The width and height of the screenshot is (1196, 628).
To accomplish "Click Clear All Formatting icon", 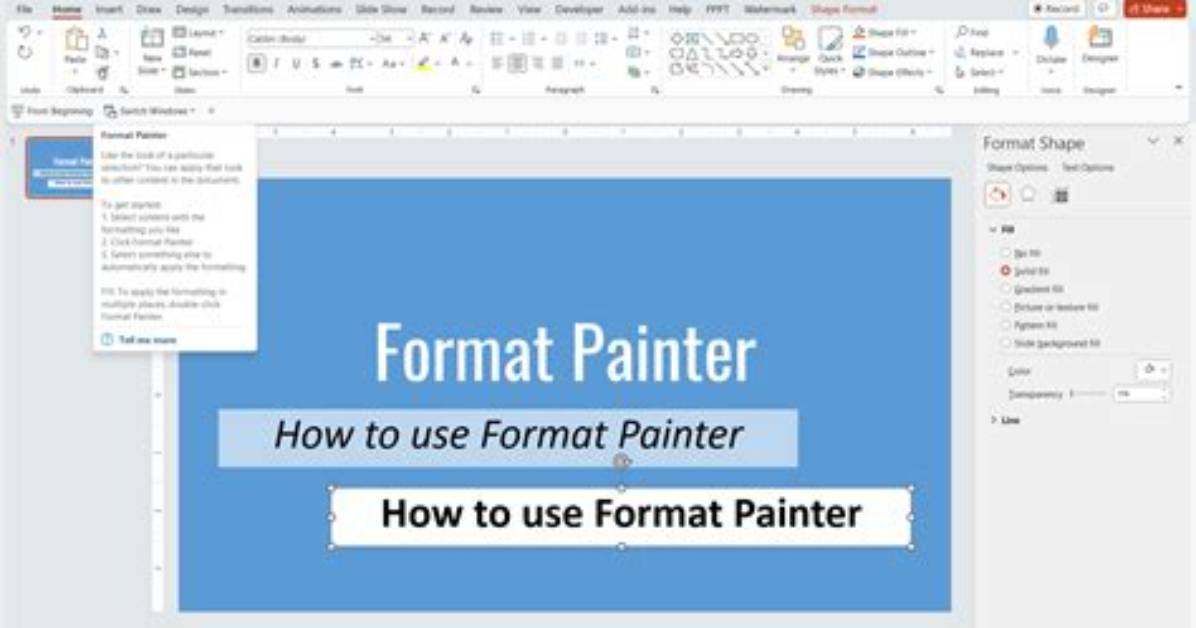I will [x=466, y=38].
